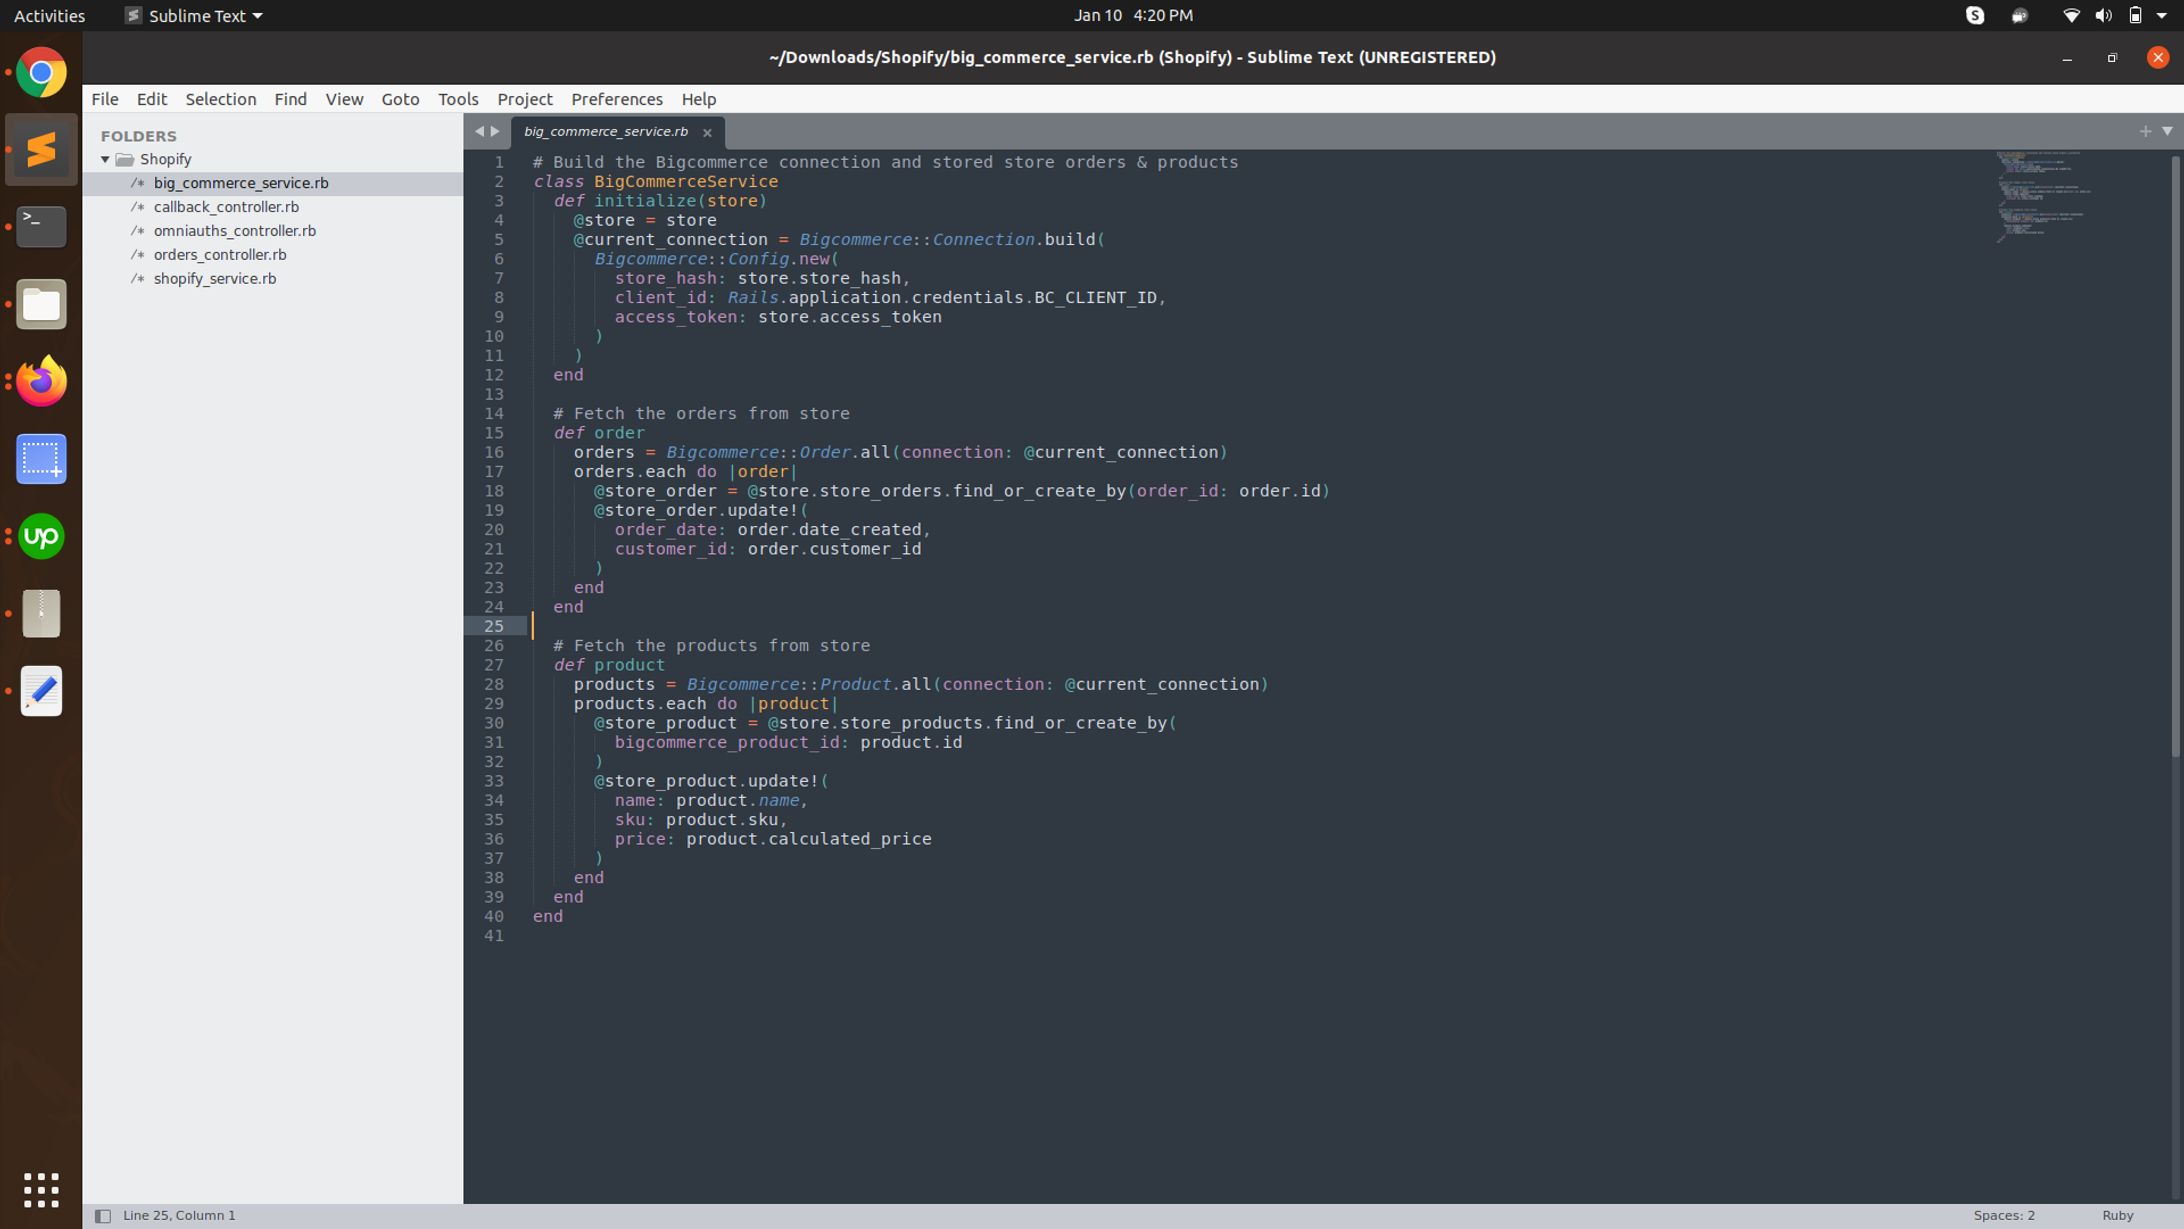The width and height of the screenshot is (2184, 1229).
Task: Click the FOLDERS sidebar heading
Action: 138,136
